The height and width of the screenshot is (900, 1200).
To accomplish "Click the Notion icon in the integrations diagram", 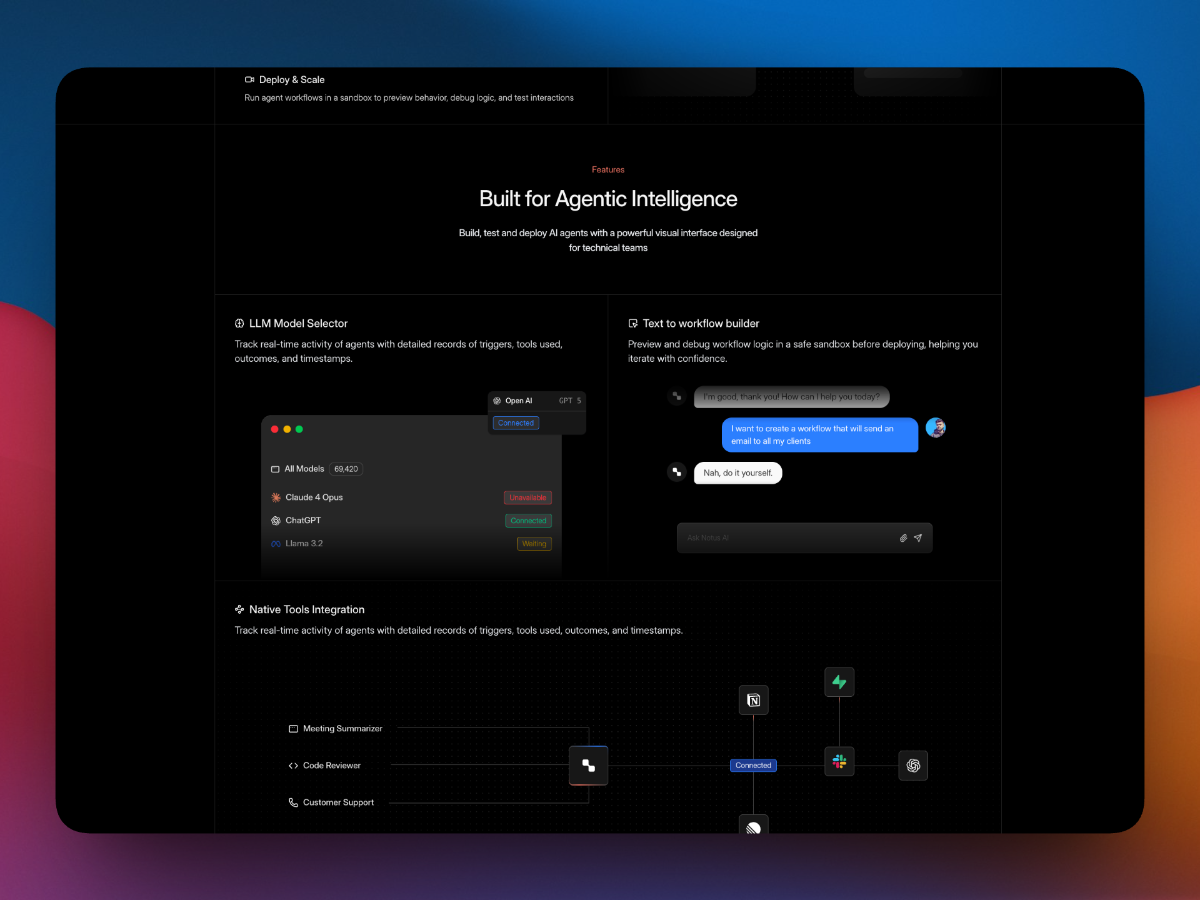I will (753, 700).
